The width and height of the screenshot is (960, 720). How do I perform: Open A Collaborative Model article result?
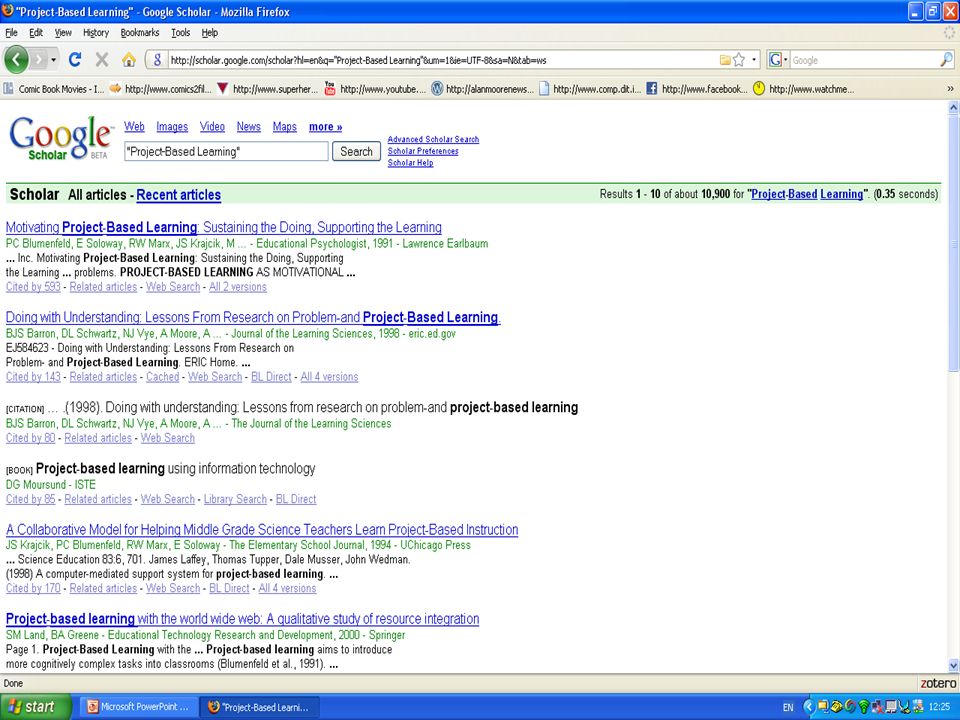[262, 530]
